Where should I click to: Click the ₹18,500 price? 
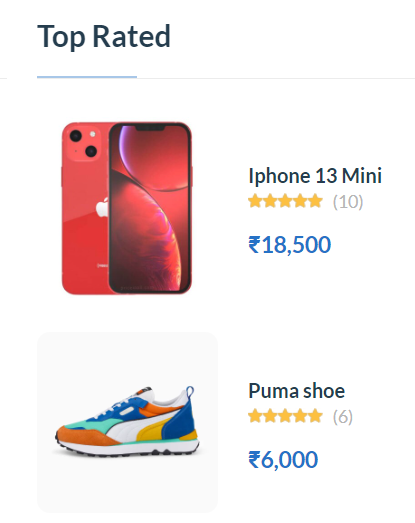tap(290, 244)
